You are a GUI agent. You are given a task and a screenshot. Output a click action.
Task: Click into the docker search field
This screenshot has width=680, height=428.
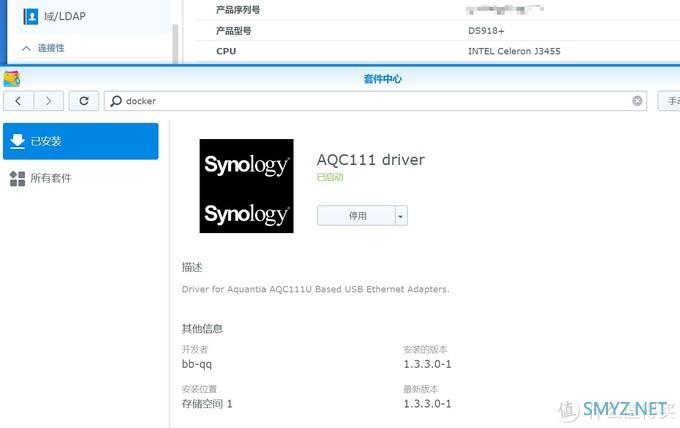pos(375,101)
